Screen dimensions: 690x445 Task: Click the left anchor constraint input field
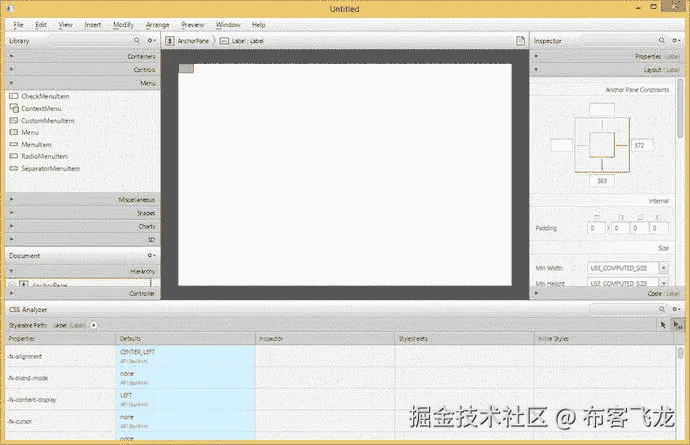click(562, 145)
